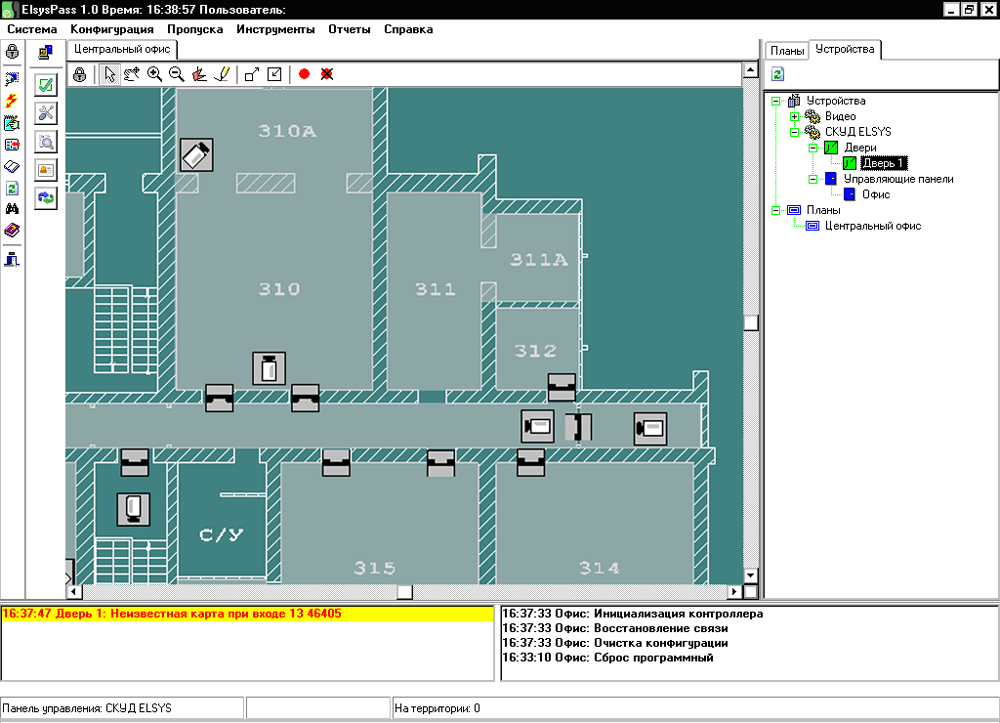Switch to the Планы tab
Viewport: 1000px width, 723px height.
pyautogui.click(x=786, y=50)
